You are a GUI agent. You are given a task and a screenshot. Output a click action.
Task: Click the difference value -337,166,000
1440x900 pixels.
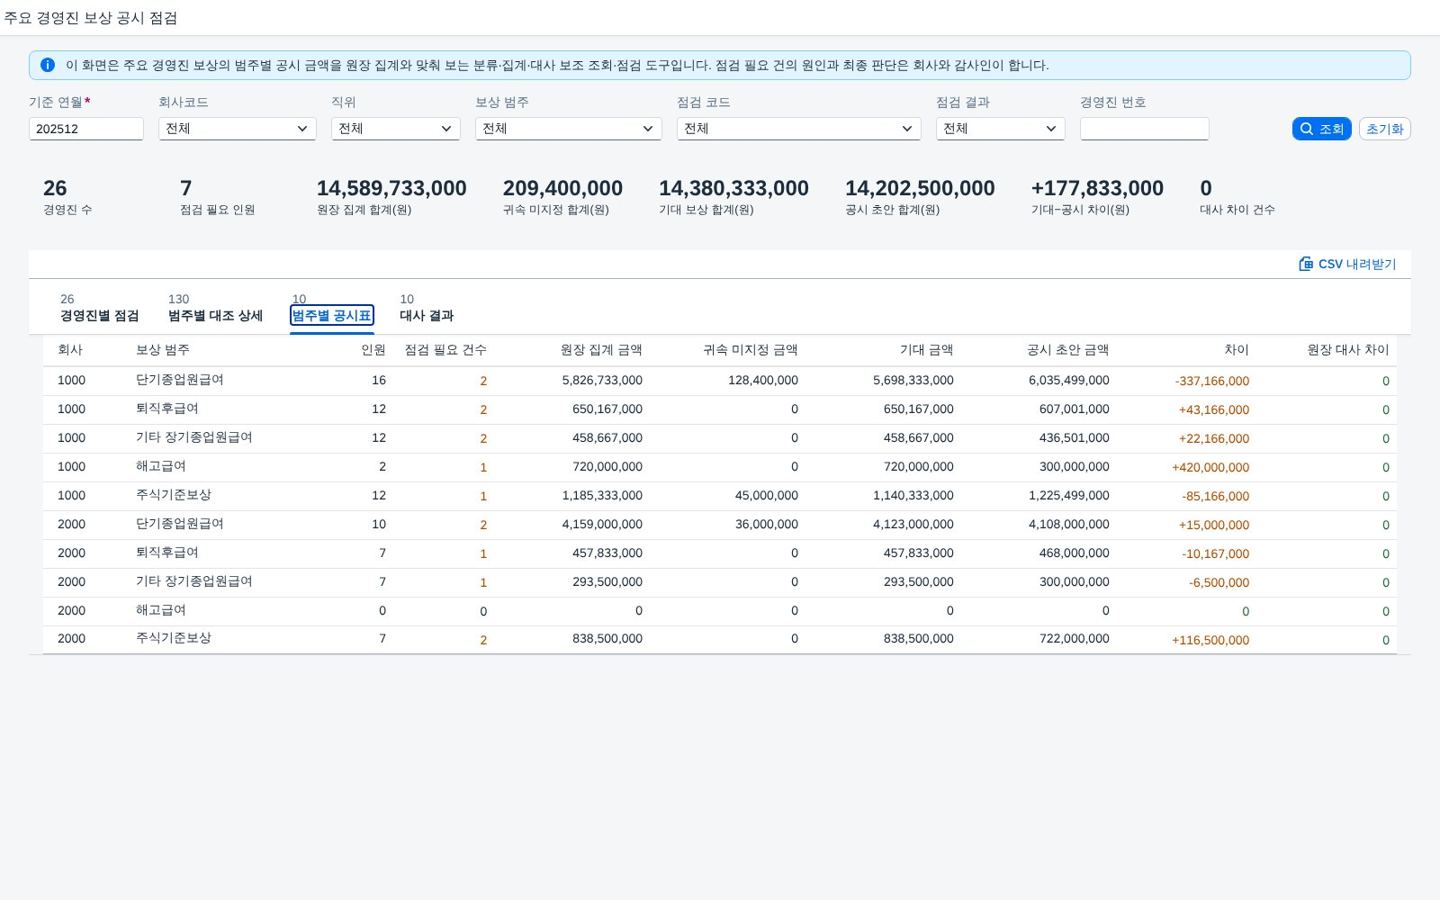(1212, 381)
